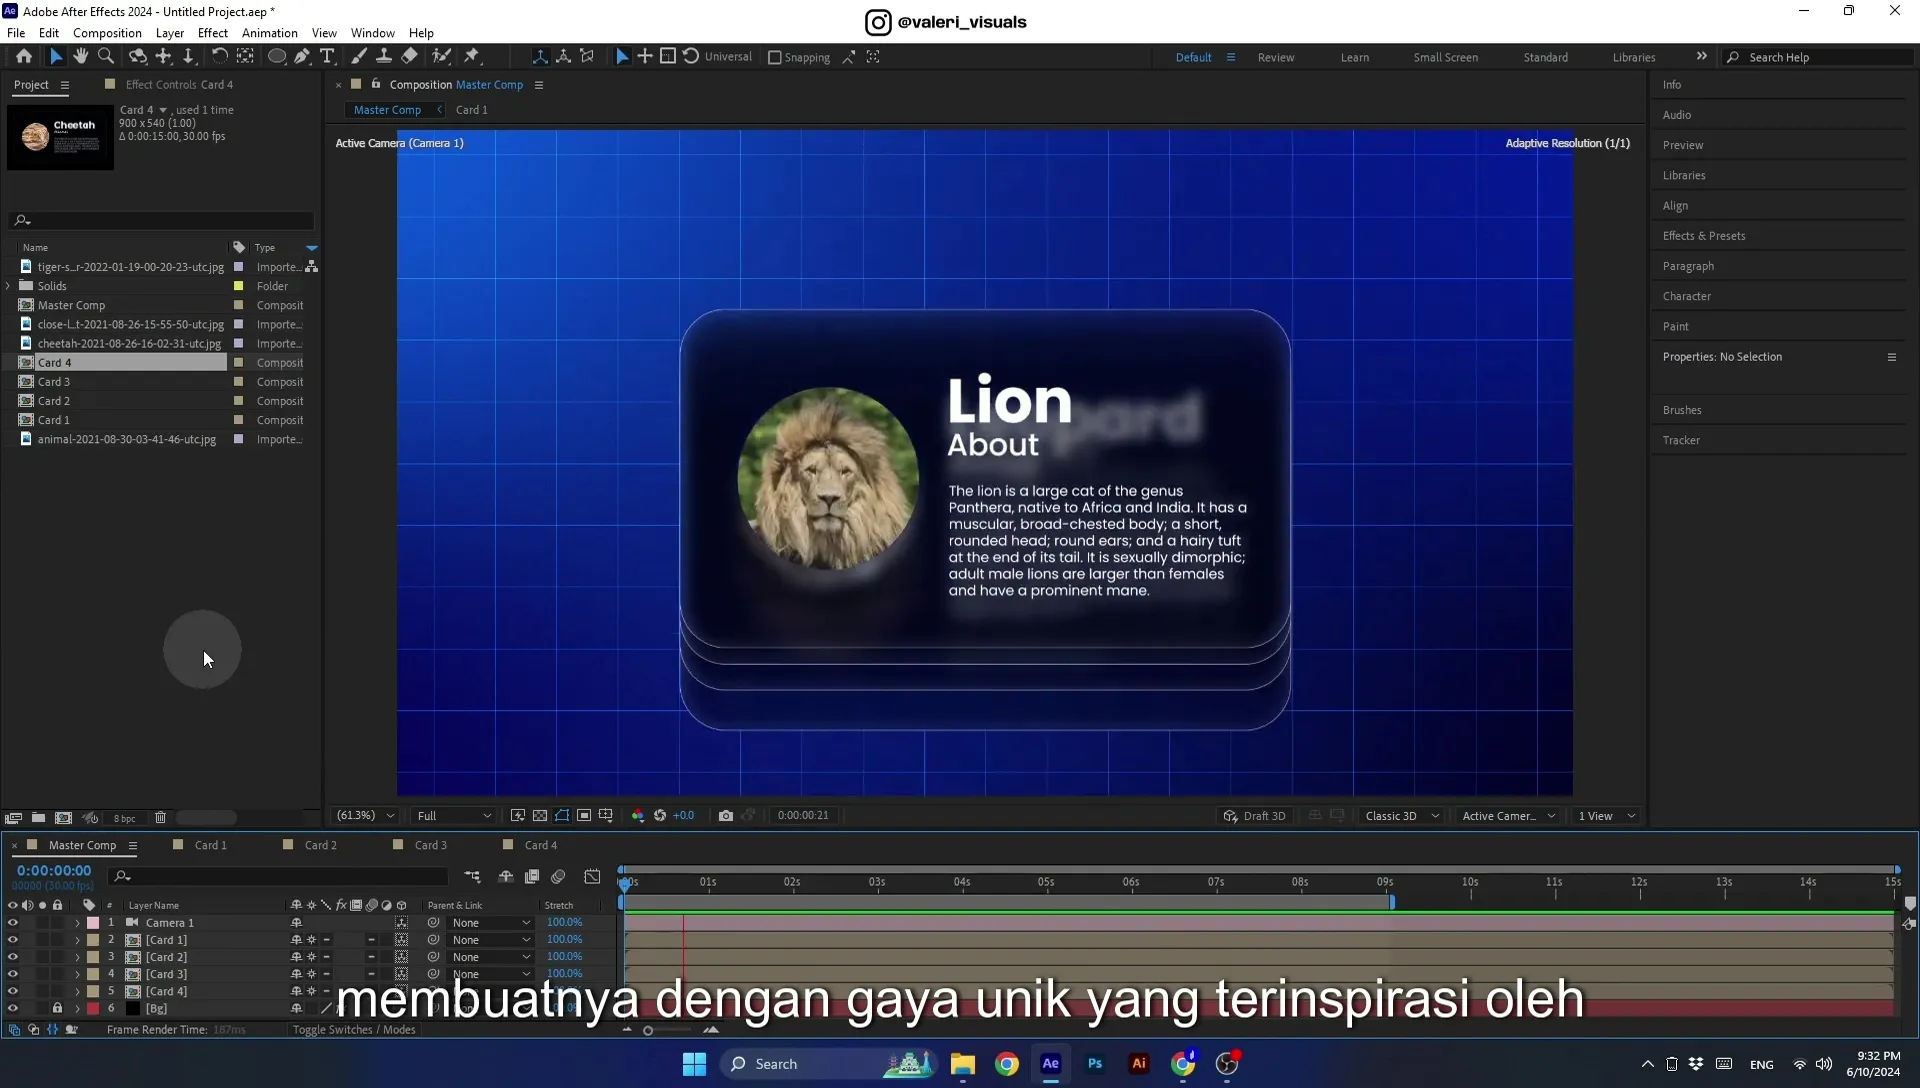Viewport: 1920px width, 1088px height.
Task: Create a new folder in Project panel
Action: pos(38,818)
